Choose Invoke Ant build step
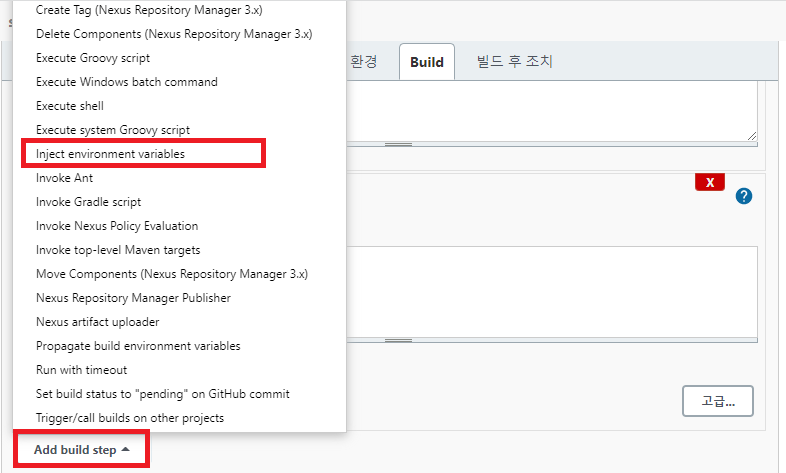The image size is (786, 473). point(64,178)
